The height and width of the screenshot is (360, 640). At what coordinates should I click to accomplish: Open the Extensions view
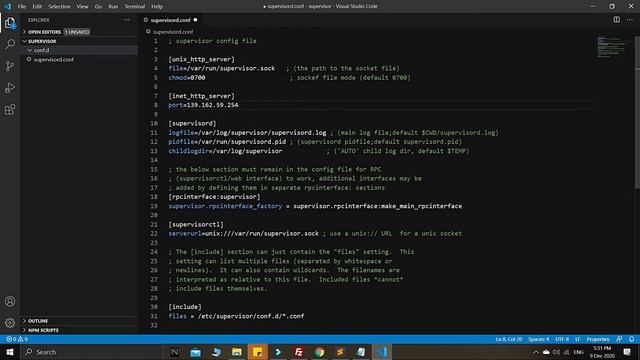(x=10, y=109)
